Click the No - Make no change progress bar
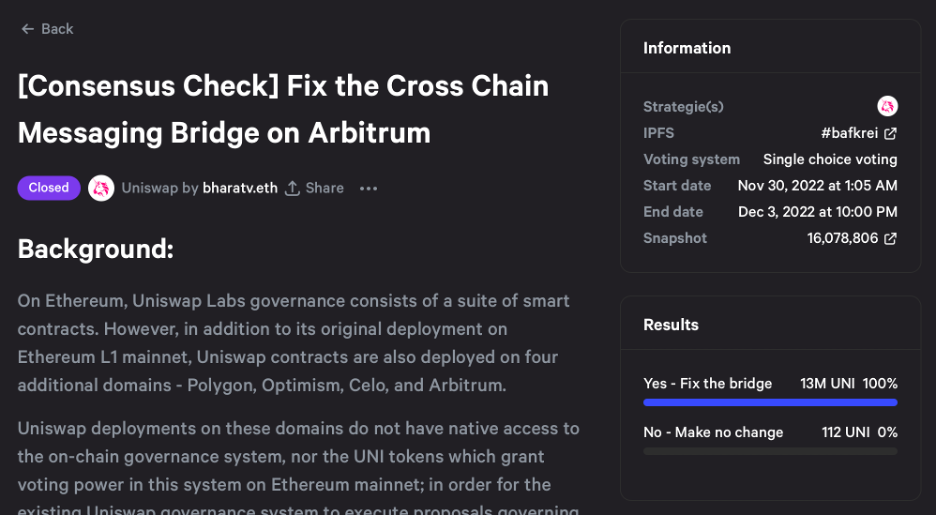 [x=770, y=451]
